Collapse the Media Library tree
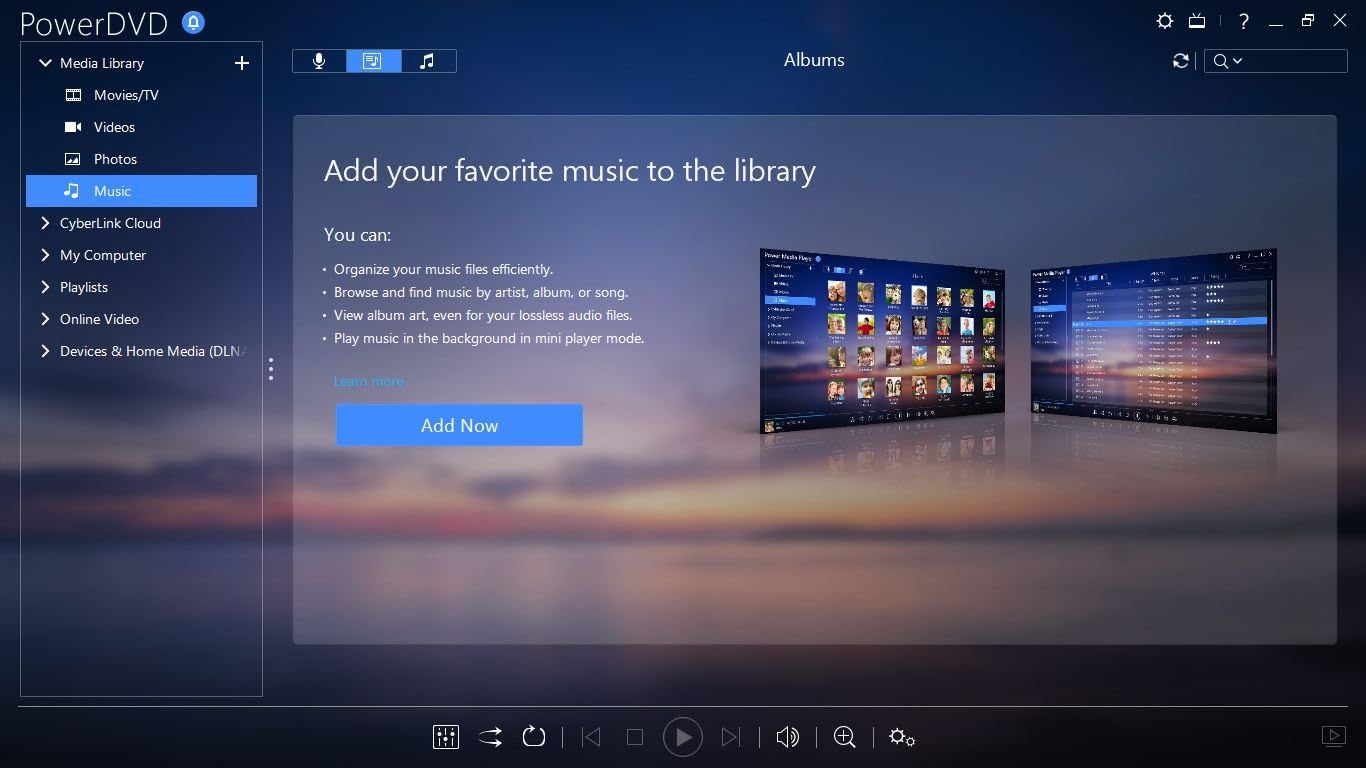This screenshot has height=768, width=1366. tap(45, 63)
